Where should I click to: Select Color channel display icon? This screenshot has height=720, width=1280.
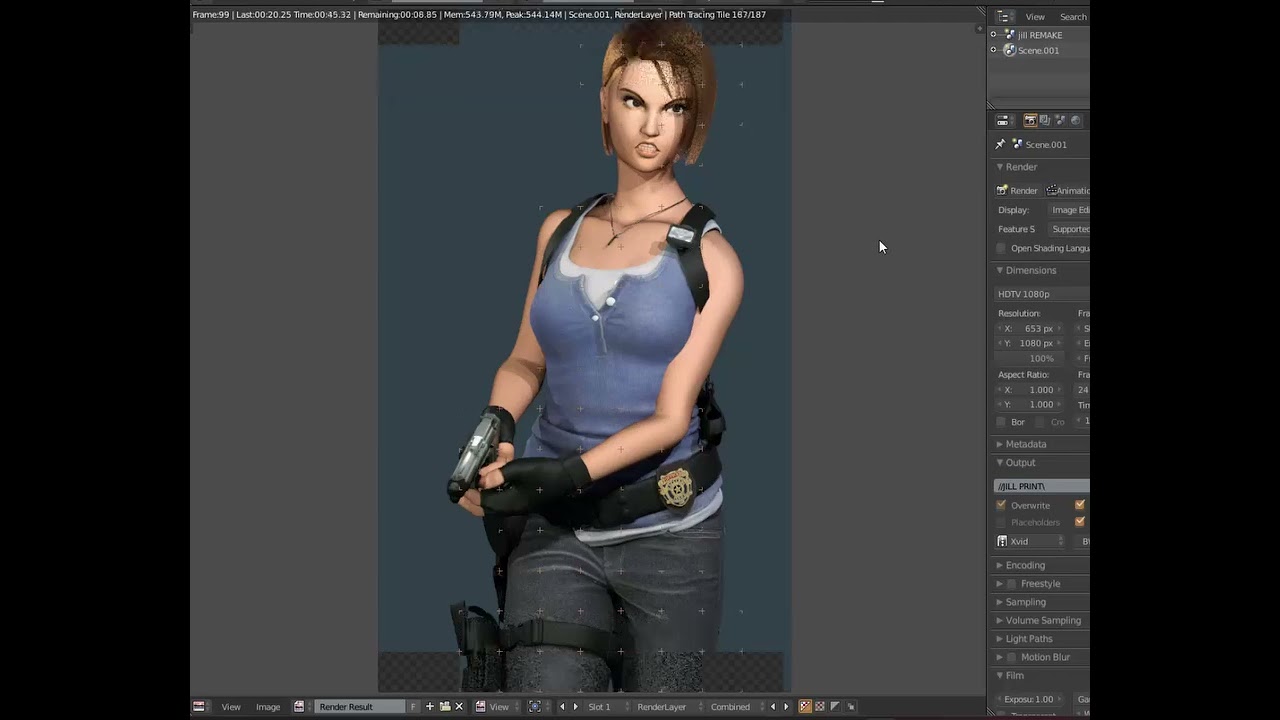tap(820, 706)
